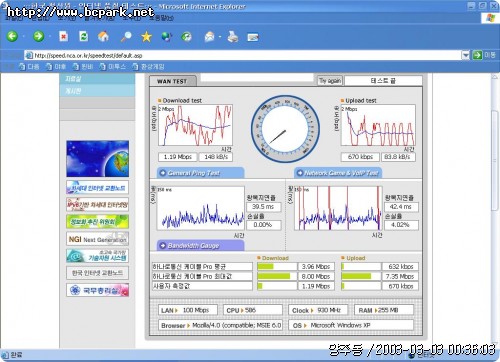
Task: Click the 3.96 Mbps download bar
Action: pos(277,267)
